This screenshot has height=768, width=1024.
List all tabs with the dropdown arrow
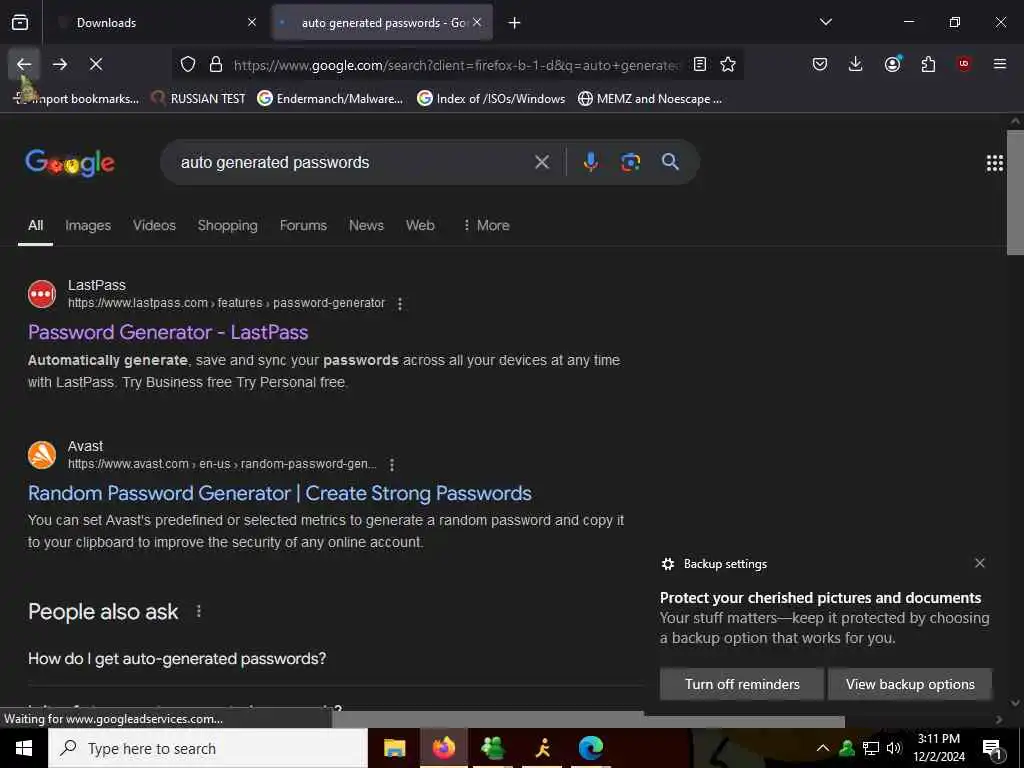click(826, 22)
